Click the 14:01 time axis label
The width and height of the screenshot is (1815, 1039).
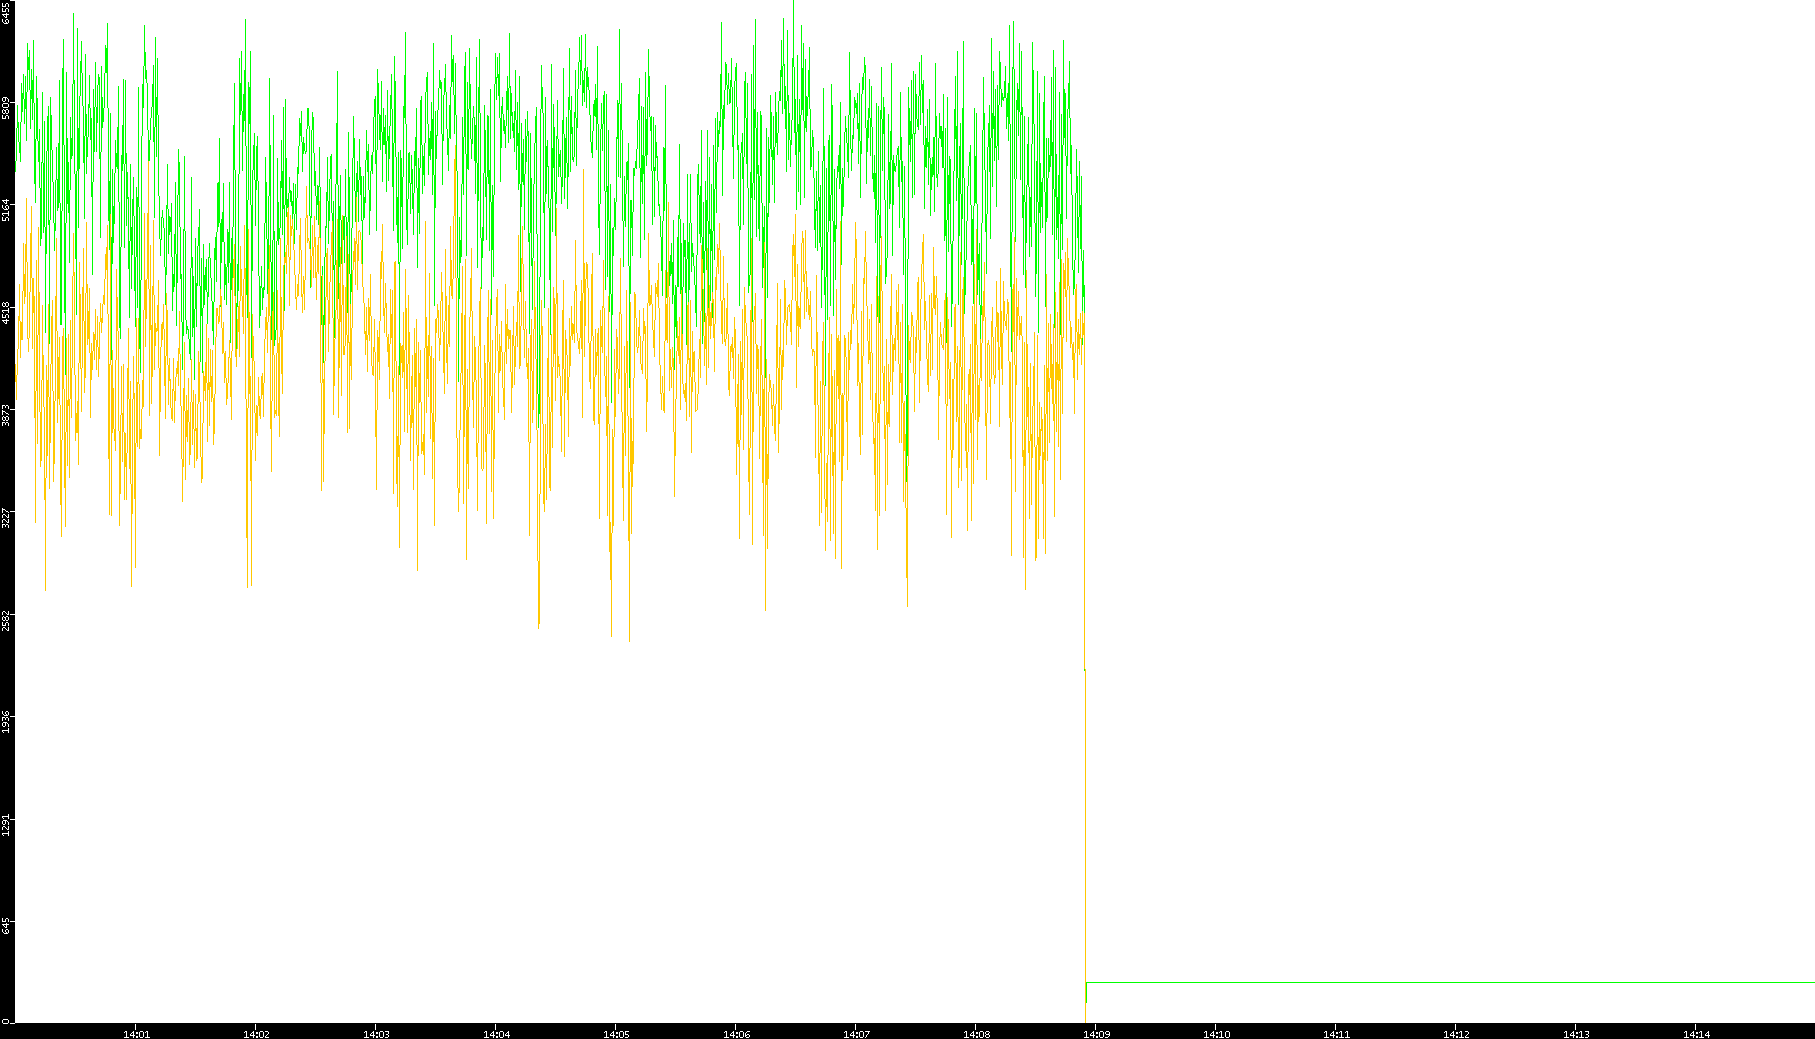(x=136, y=1033)
